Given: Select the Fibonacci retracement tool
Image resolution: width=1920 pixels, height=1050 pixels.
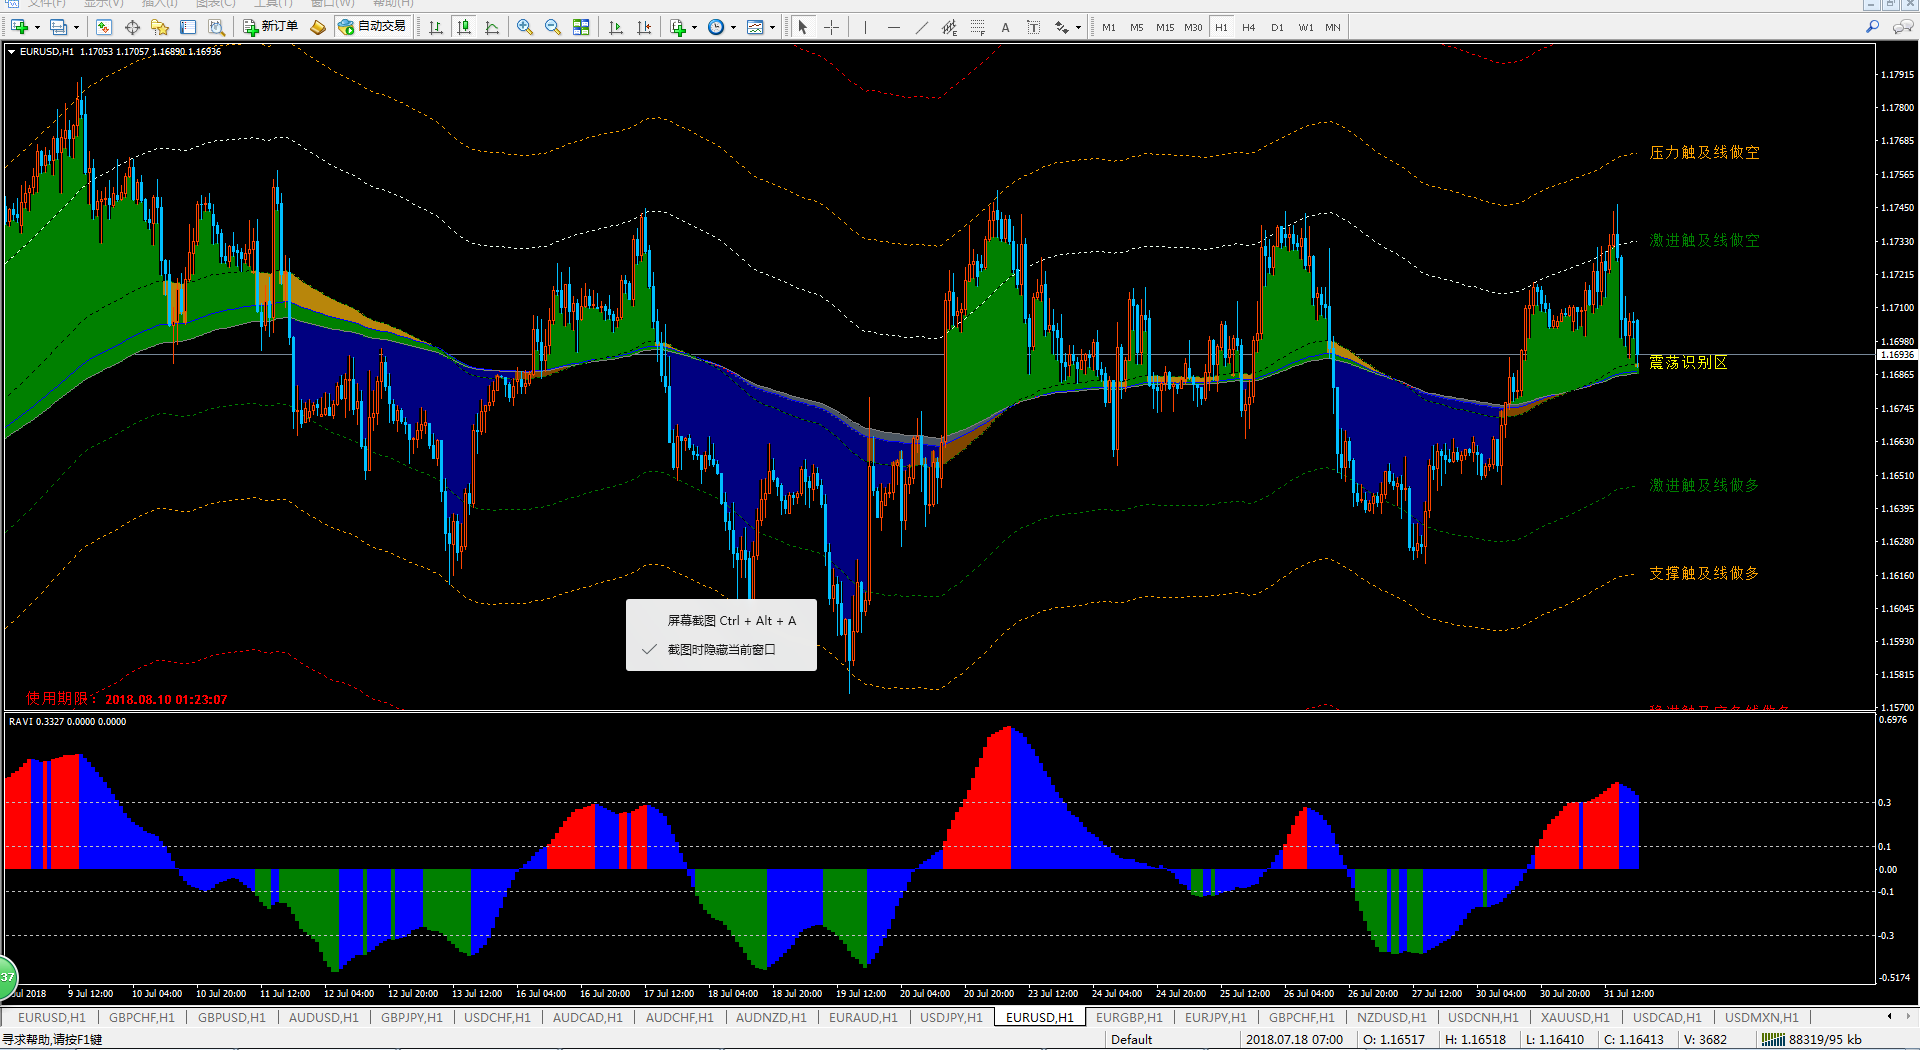Looking at the screenshot, I should click(977, 27).
